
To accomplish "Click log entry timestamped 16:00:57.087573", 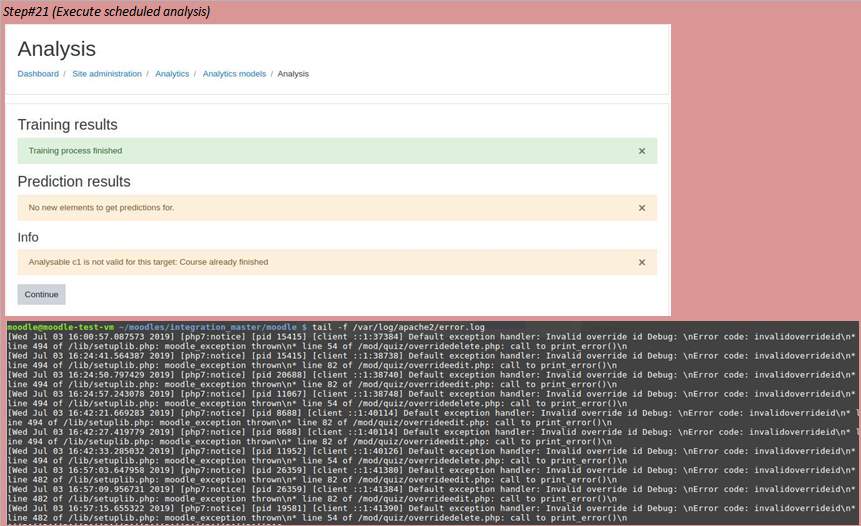I will (x=431, y=342).
